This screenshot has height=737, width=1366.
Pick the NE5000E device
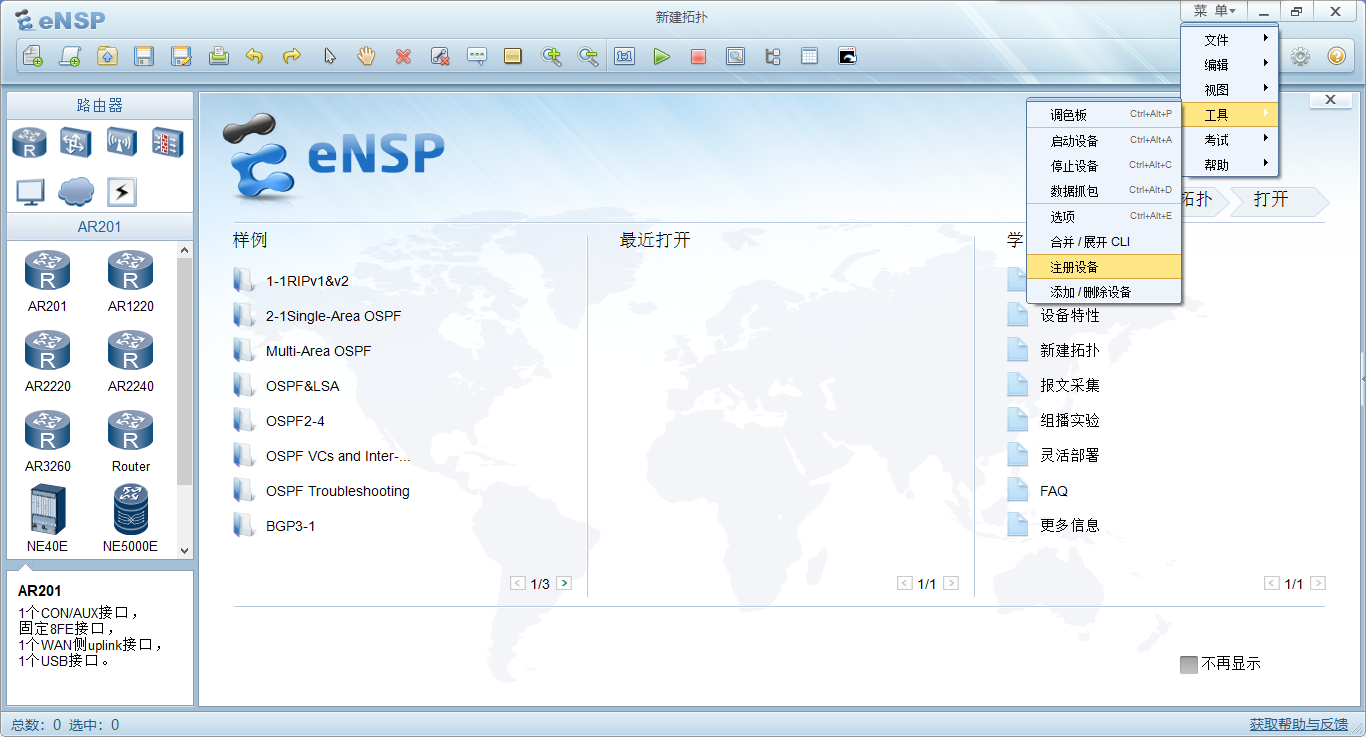coord(130,519)
